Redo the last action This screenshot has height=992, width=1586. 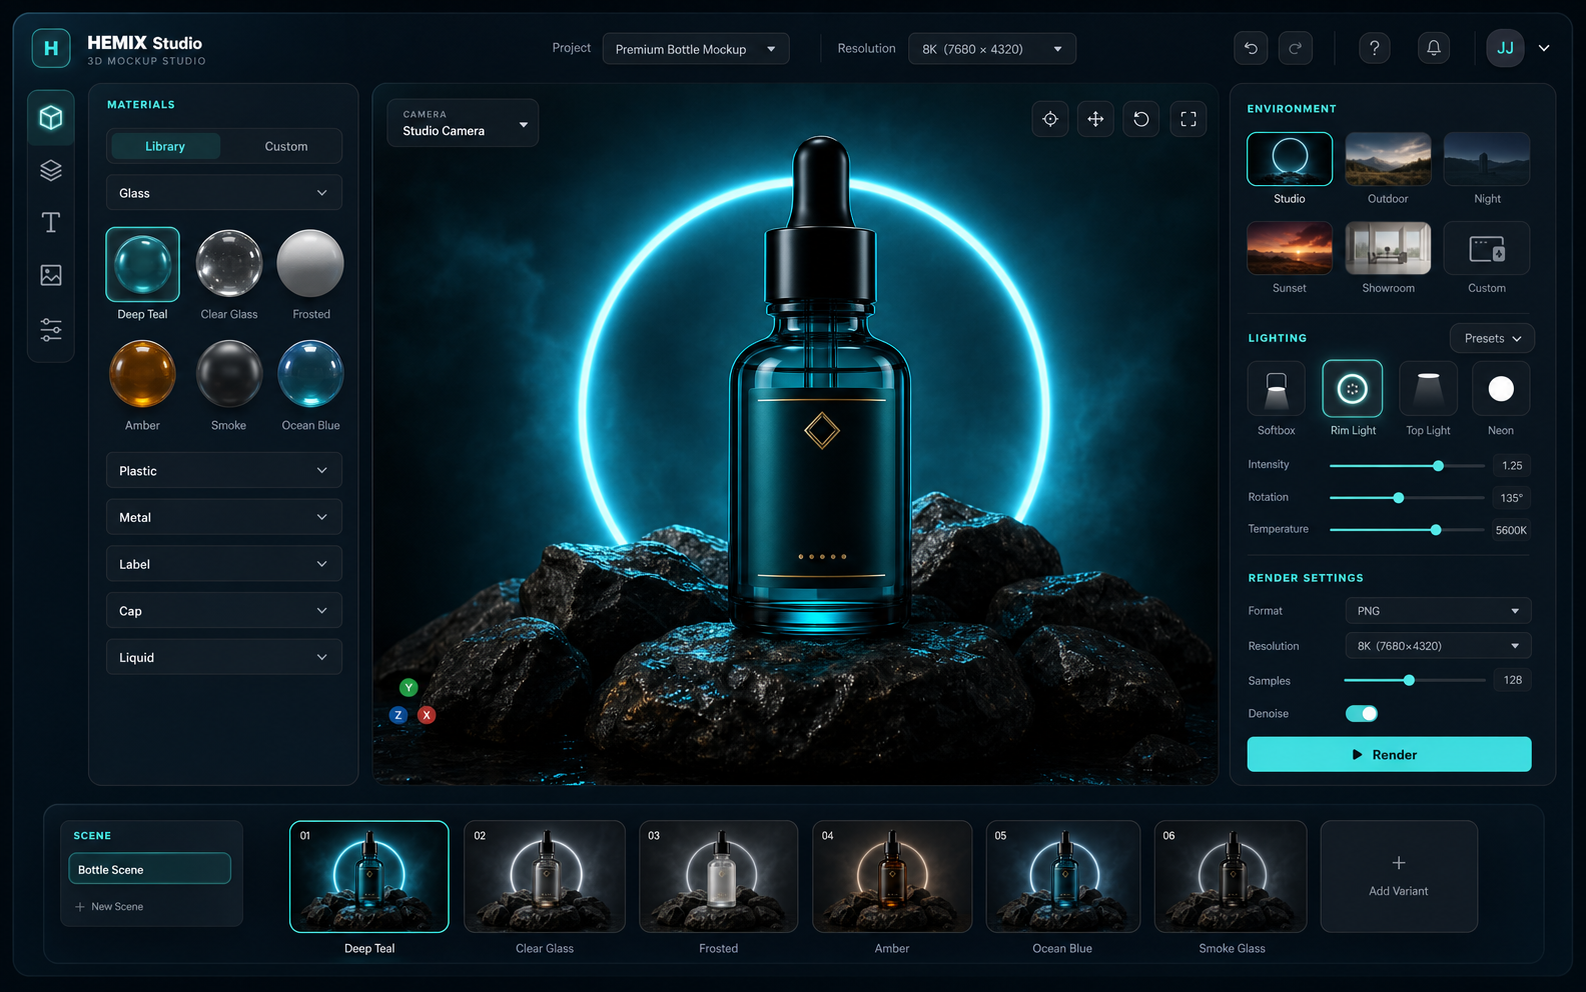coord(1295,48)
